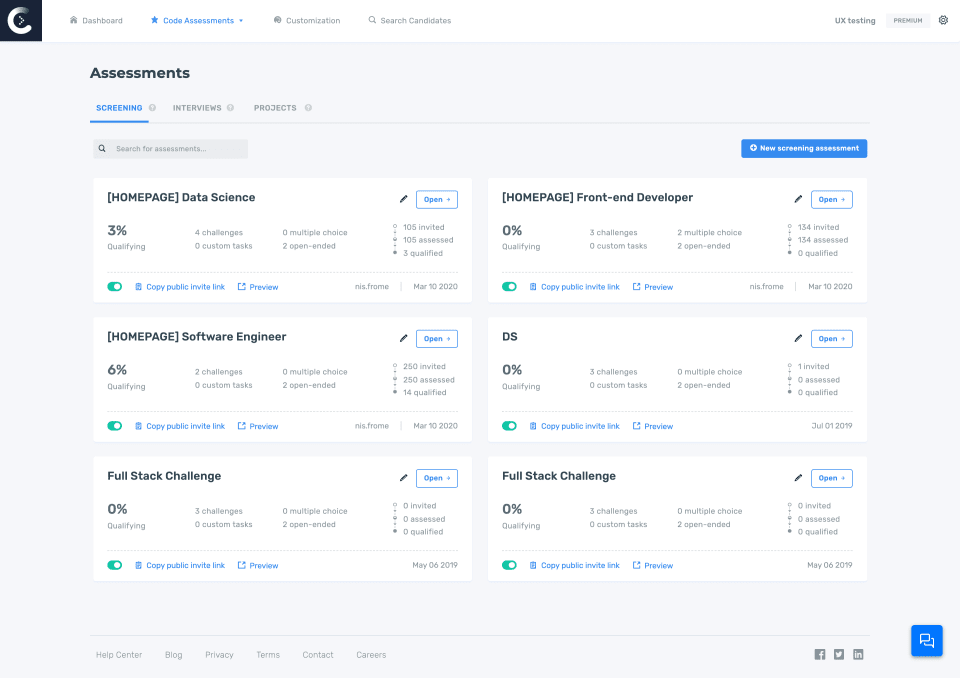Click the Preview external-link icon on DS card
Viewport: 960px width, 678px height.
[637, 425]
